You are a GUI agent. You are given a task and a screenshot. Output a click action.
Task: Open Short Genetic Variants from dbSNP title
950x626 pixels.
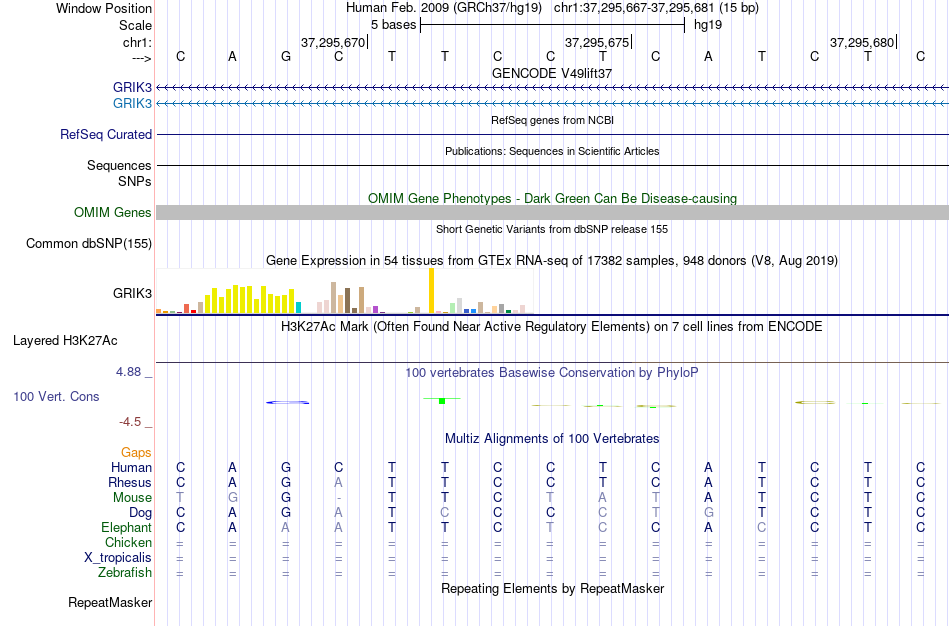coord(552,229)
